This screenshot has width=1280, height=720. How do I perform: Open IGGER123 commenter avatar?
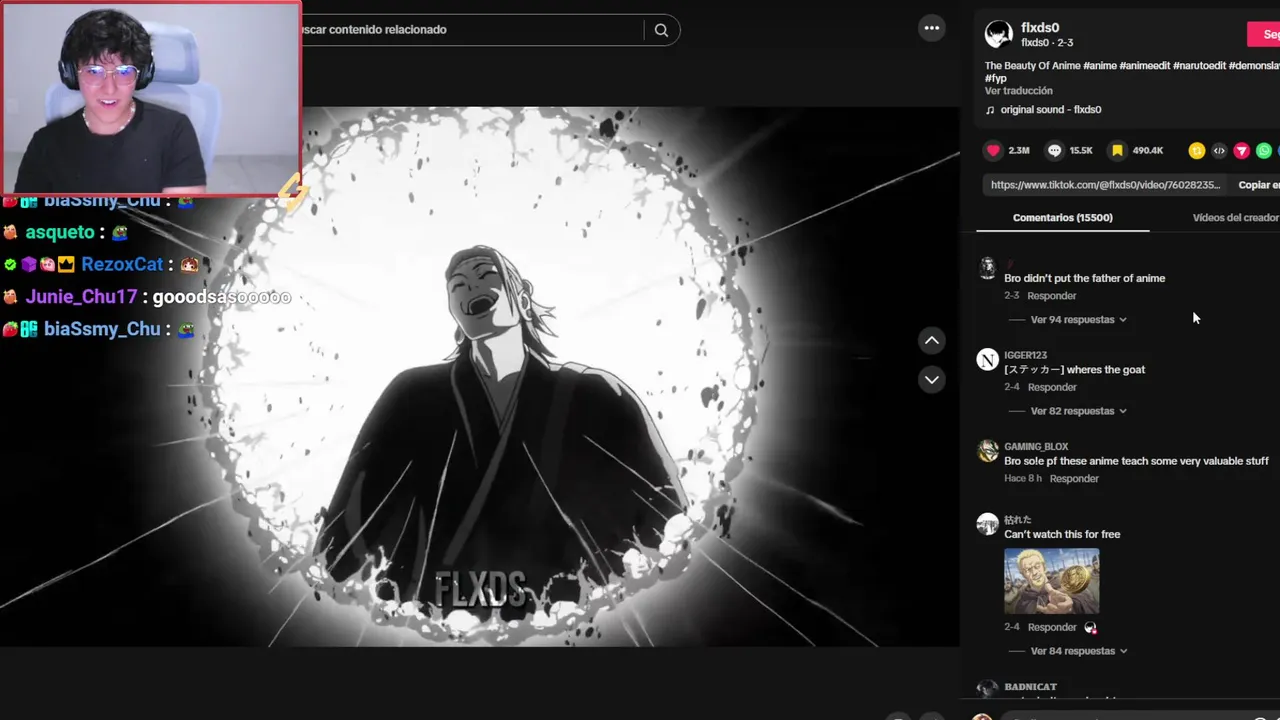(987, 360)
